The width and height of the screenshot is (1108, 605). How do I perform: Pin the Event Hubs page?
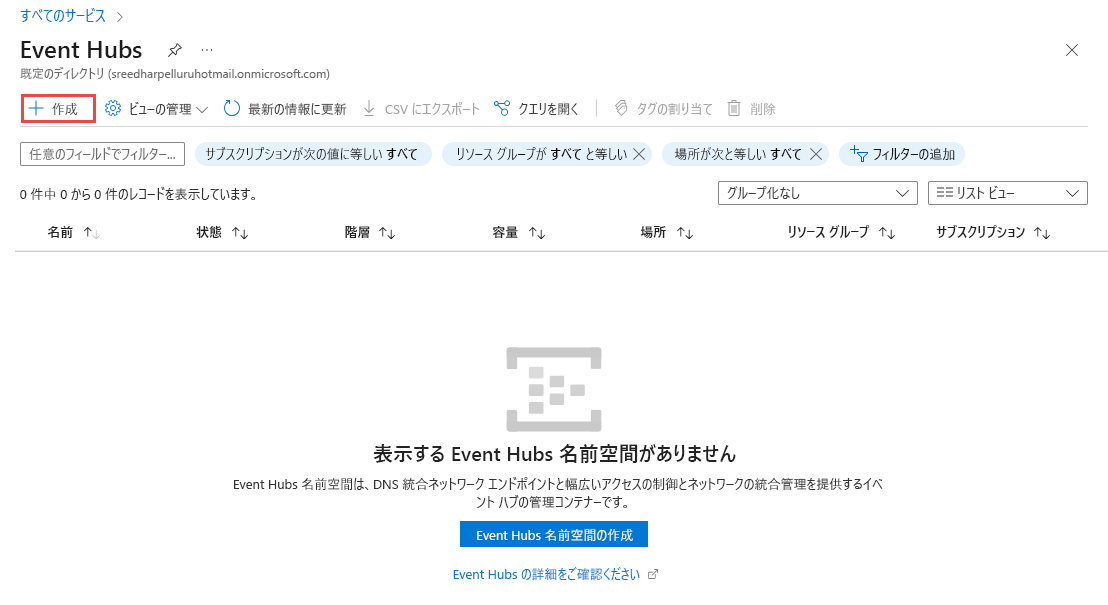pyautogui.click(x=175, y=50)
